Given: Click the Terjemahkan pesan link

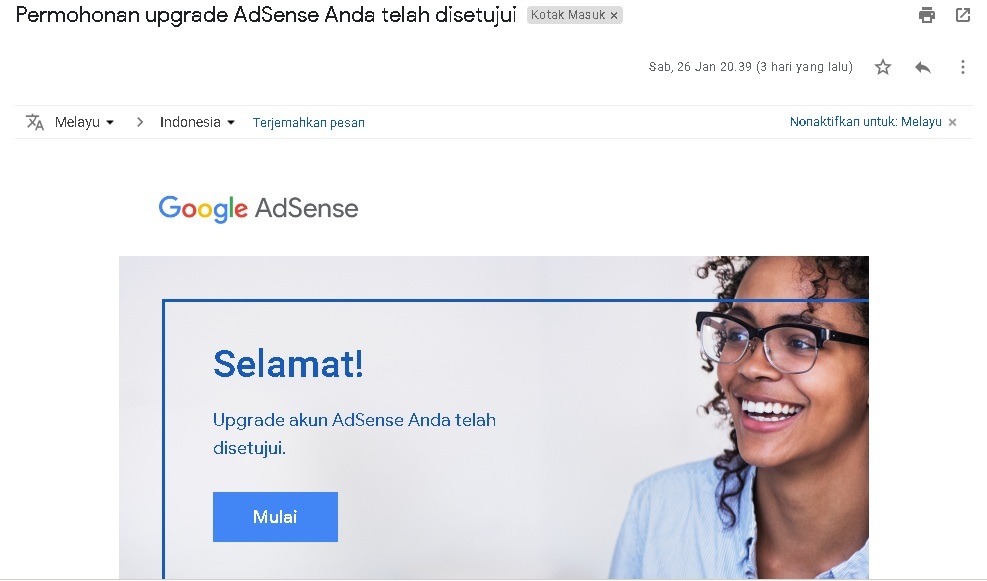Looking at the screenshot, I should point(308,123).
